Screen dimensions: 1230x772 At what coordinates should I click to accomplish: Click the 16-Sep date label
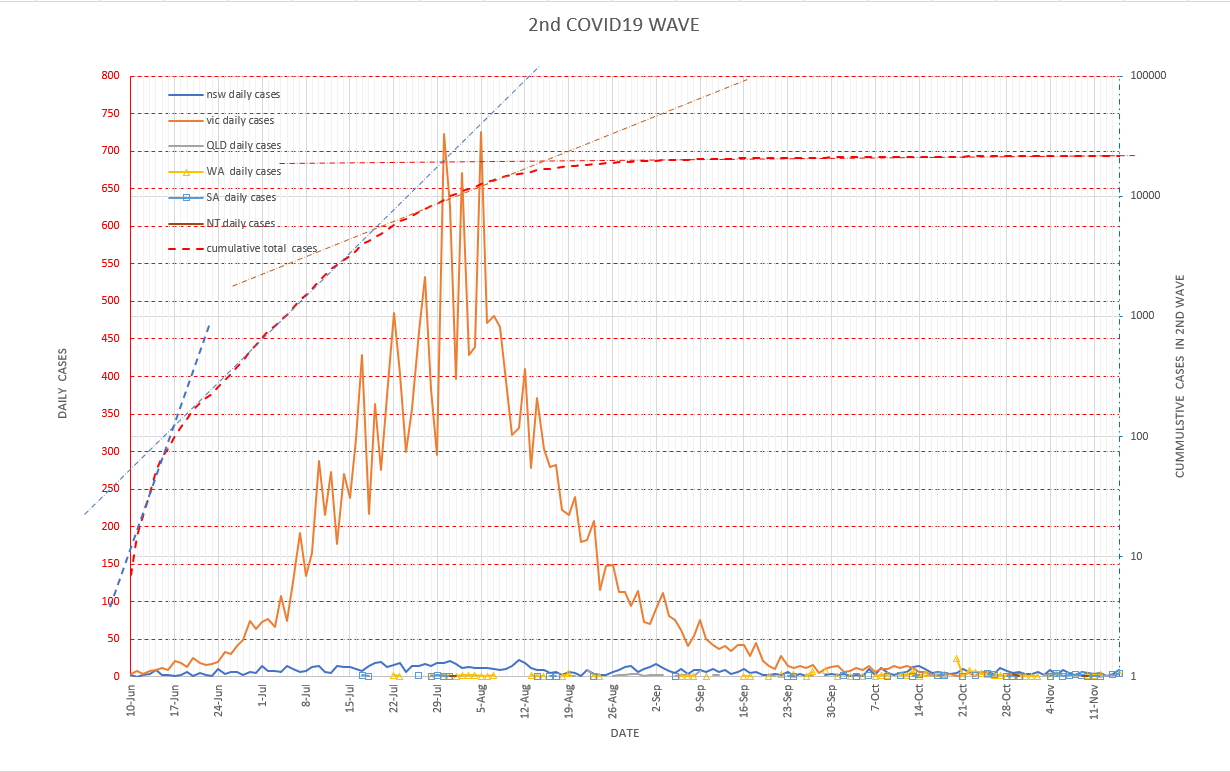(x=744, y=702)
